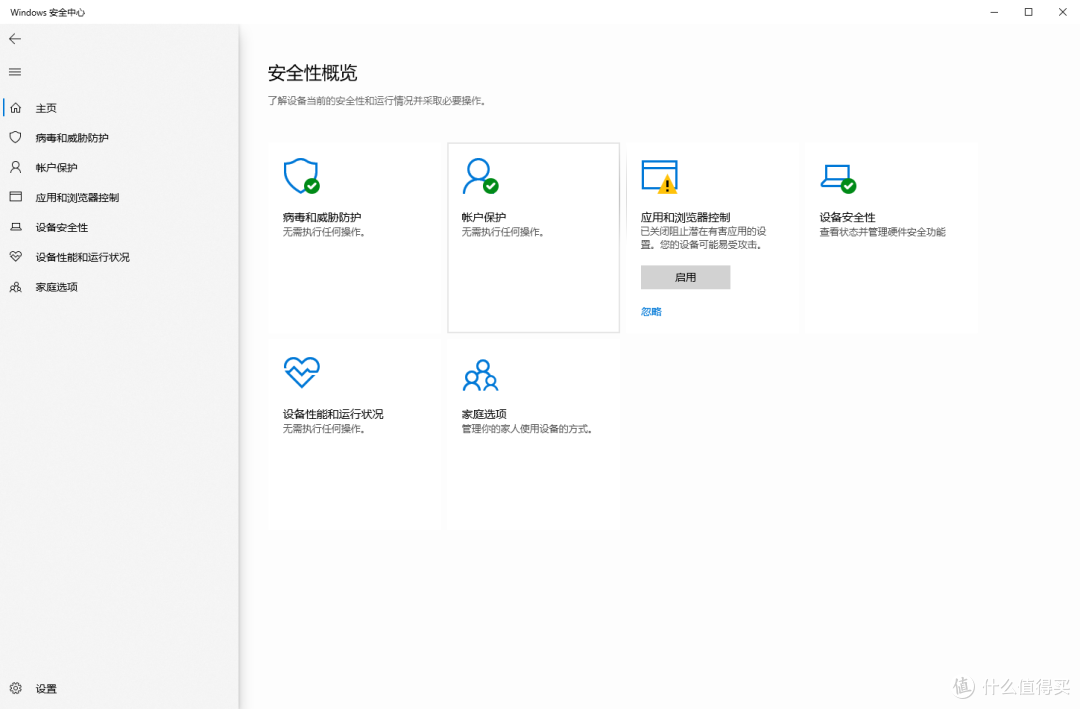Open the 帐户保护 person tile icon

pyautogui.click(x=480, y=176)
